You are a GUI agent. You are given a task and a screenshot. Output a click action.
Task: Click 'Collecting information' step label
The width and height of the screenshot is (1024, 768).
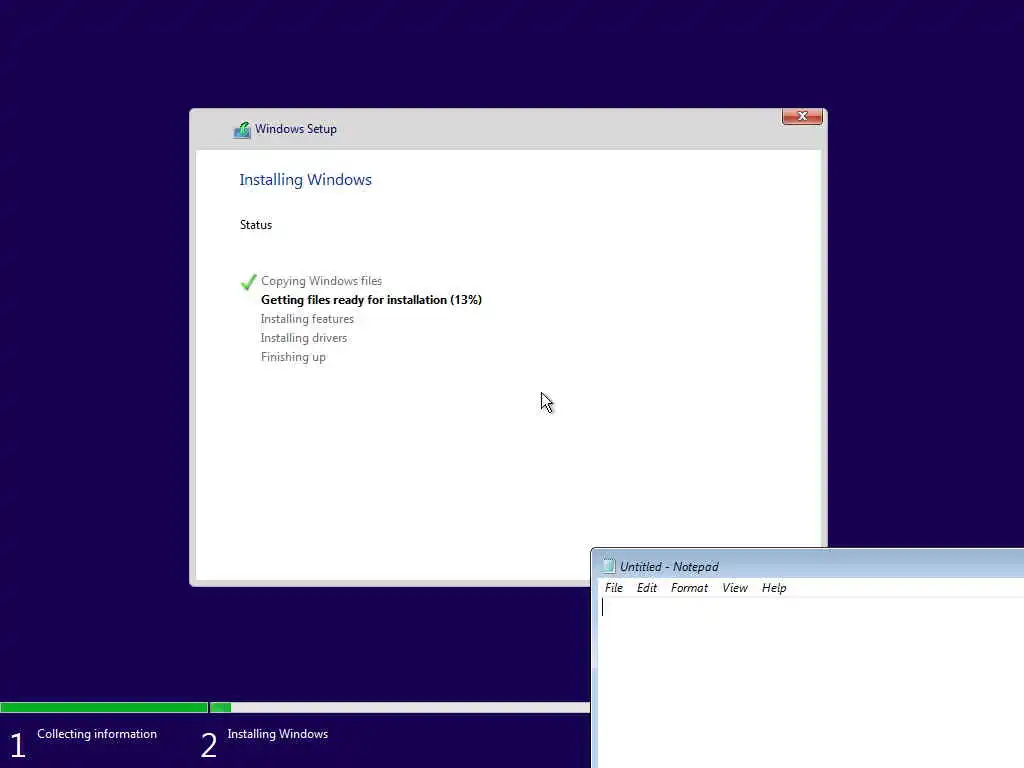point(97,734)
